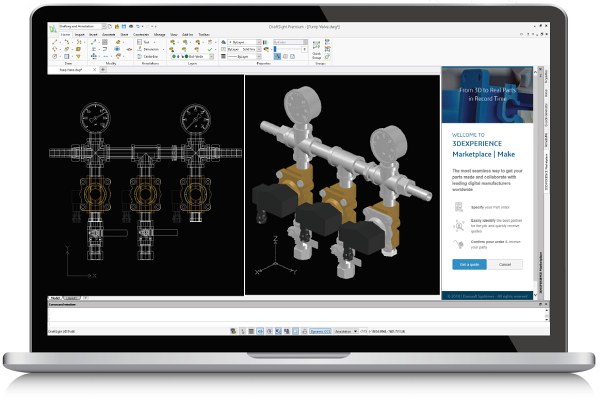Toggle Grid display in the status bar
Viewport: 600px width, 400px height.
coord(251,331)
